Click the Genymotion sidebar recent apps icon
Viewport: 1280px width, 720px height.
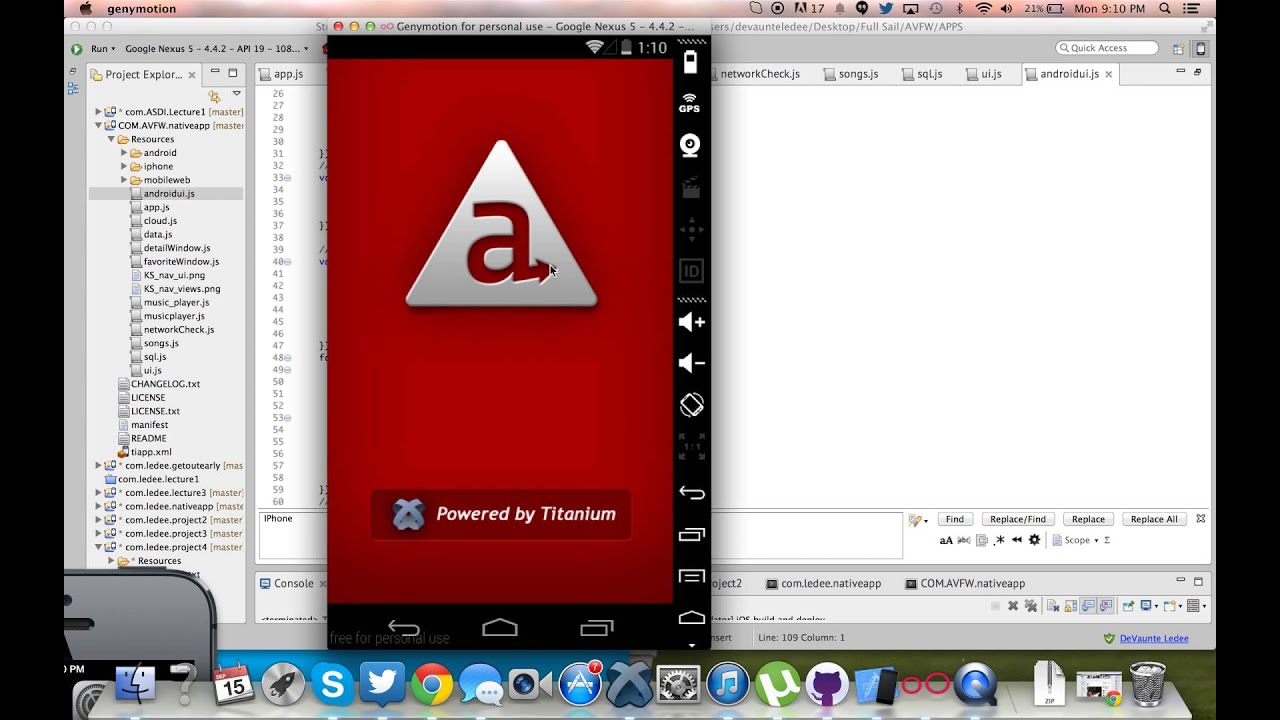691,535
